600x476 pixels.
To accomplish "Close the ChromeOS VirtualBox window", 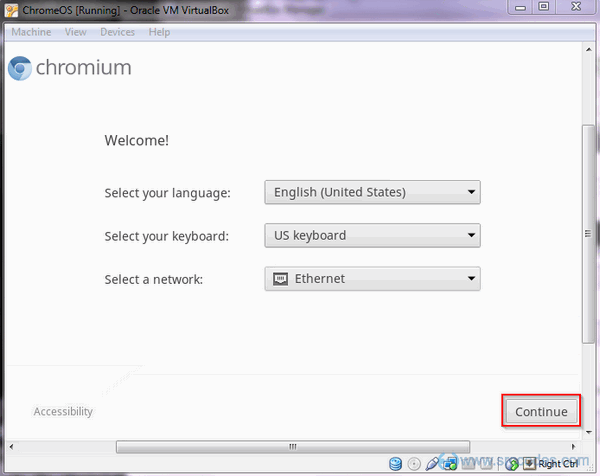I will click(x=576, y=7).
